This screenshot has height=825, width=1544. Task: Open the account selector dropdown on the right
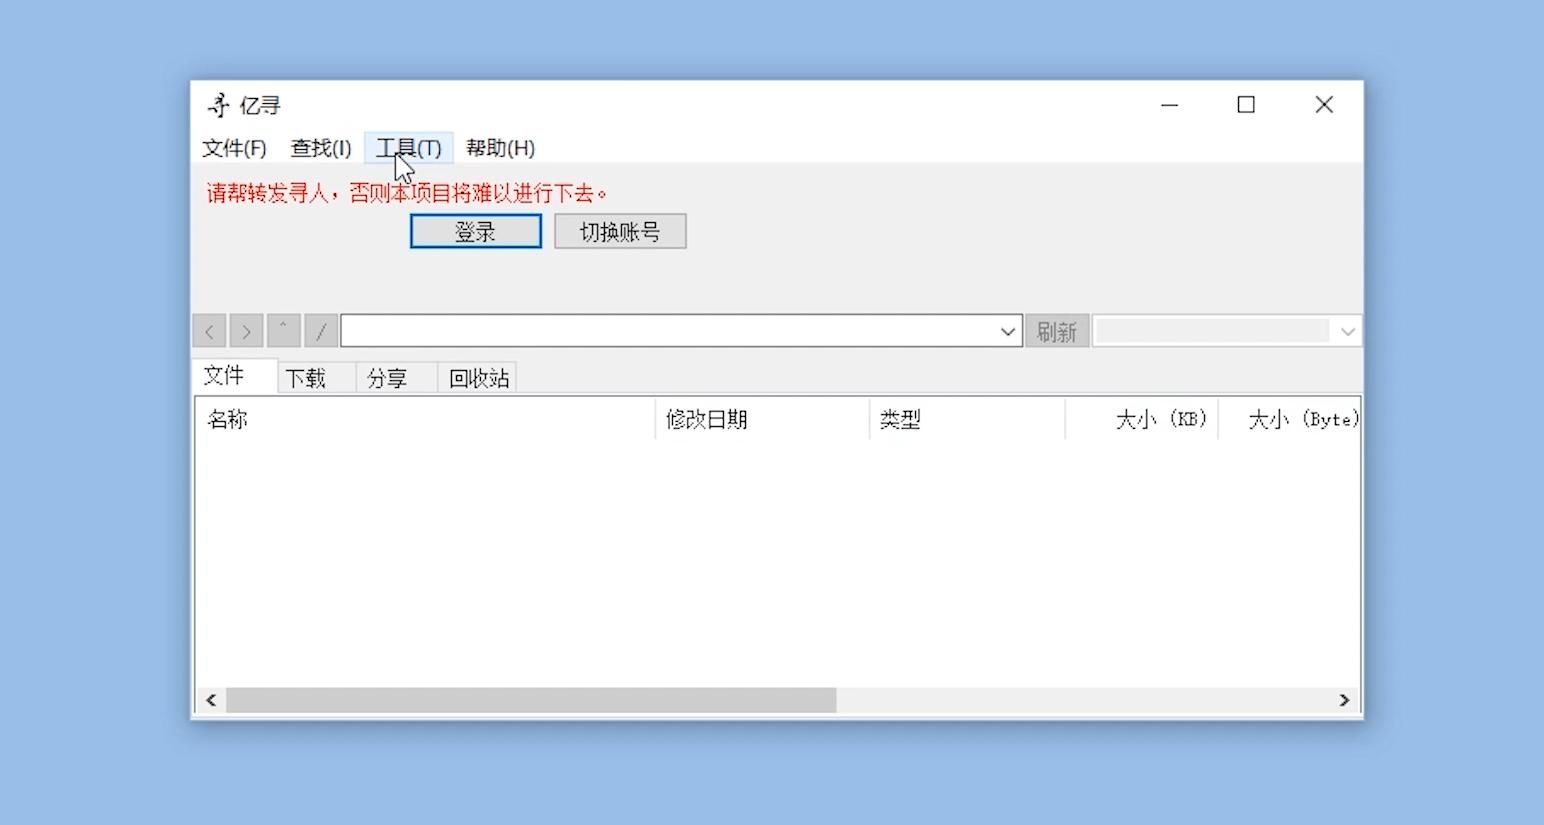tap(1347, 331)
